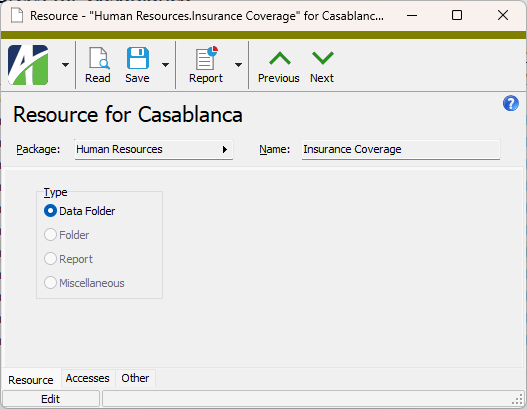The image size is (527, 409).
Task: Click the document icon in the title bar
Action: [17, 15]
